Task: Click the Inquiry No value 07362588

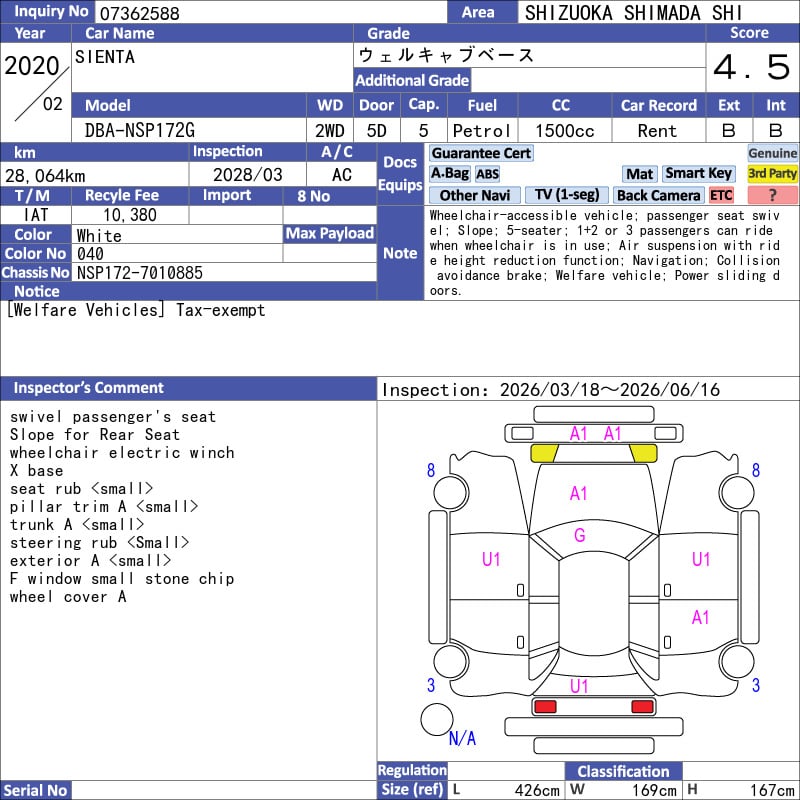Action: coord(138,13)
